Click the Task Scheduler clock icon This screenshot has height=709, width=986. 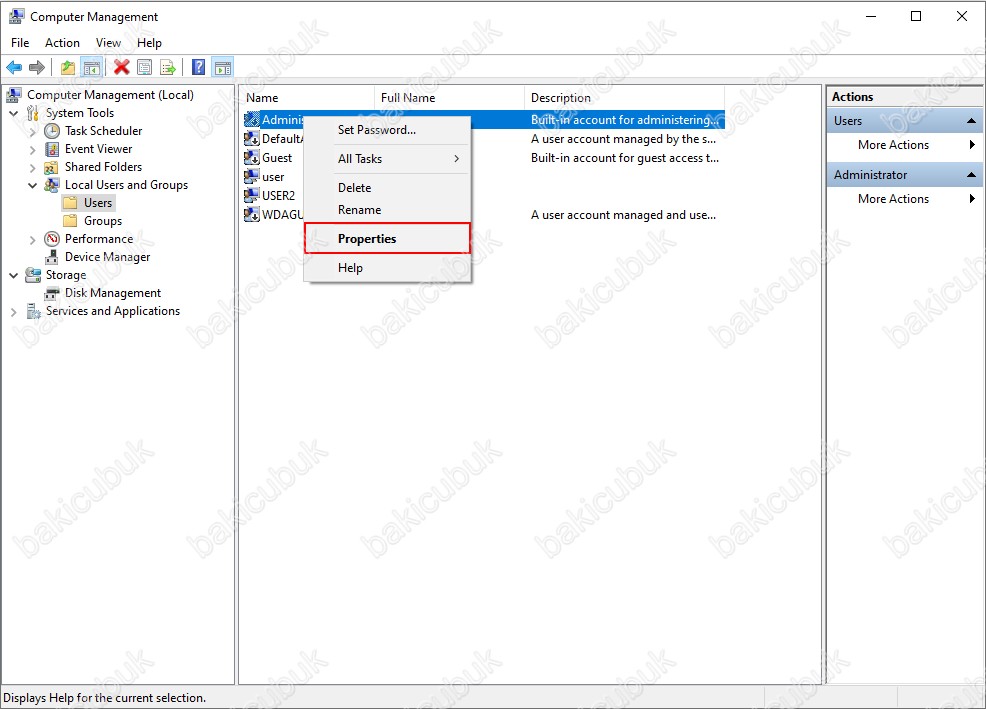pyautogui.click(x=52, y=131)
